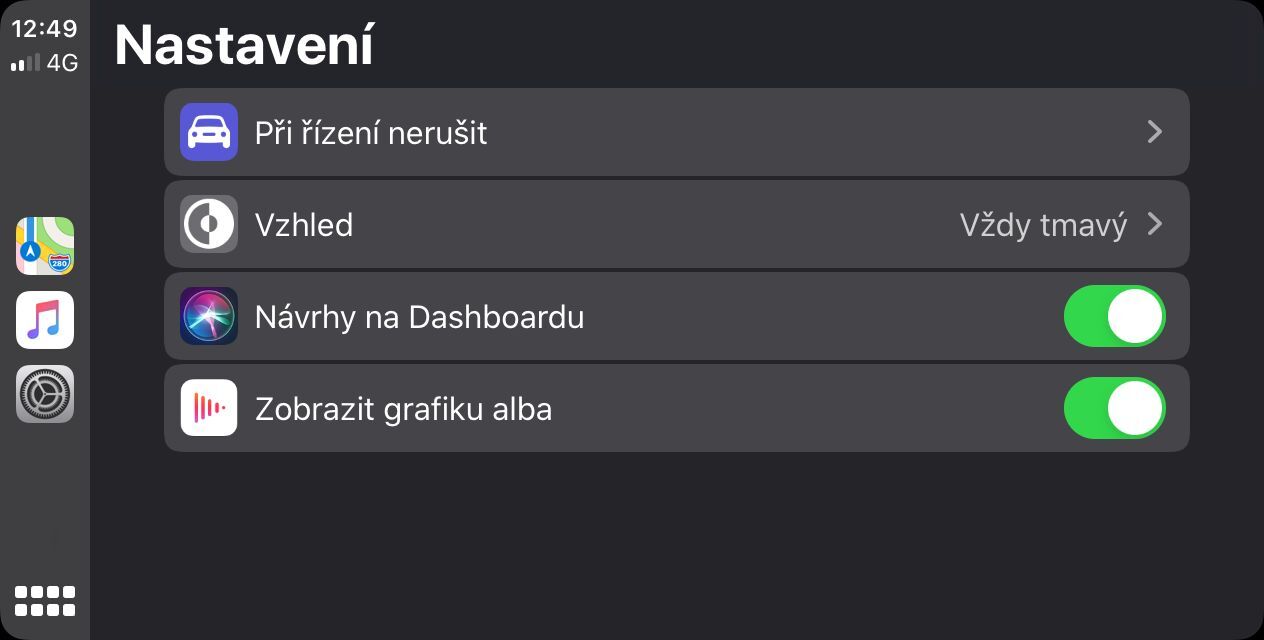
Task: Change the Vždy tmavý appearance value
Action: 1043,225
